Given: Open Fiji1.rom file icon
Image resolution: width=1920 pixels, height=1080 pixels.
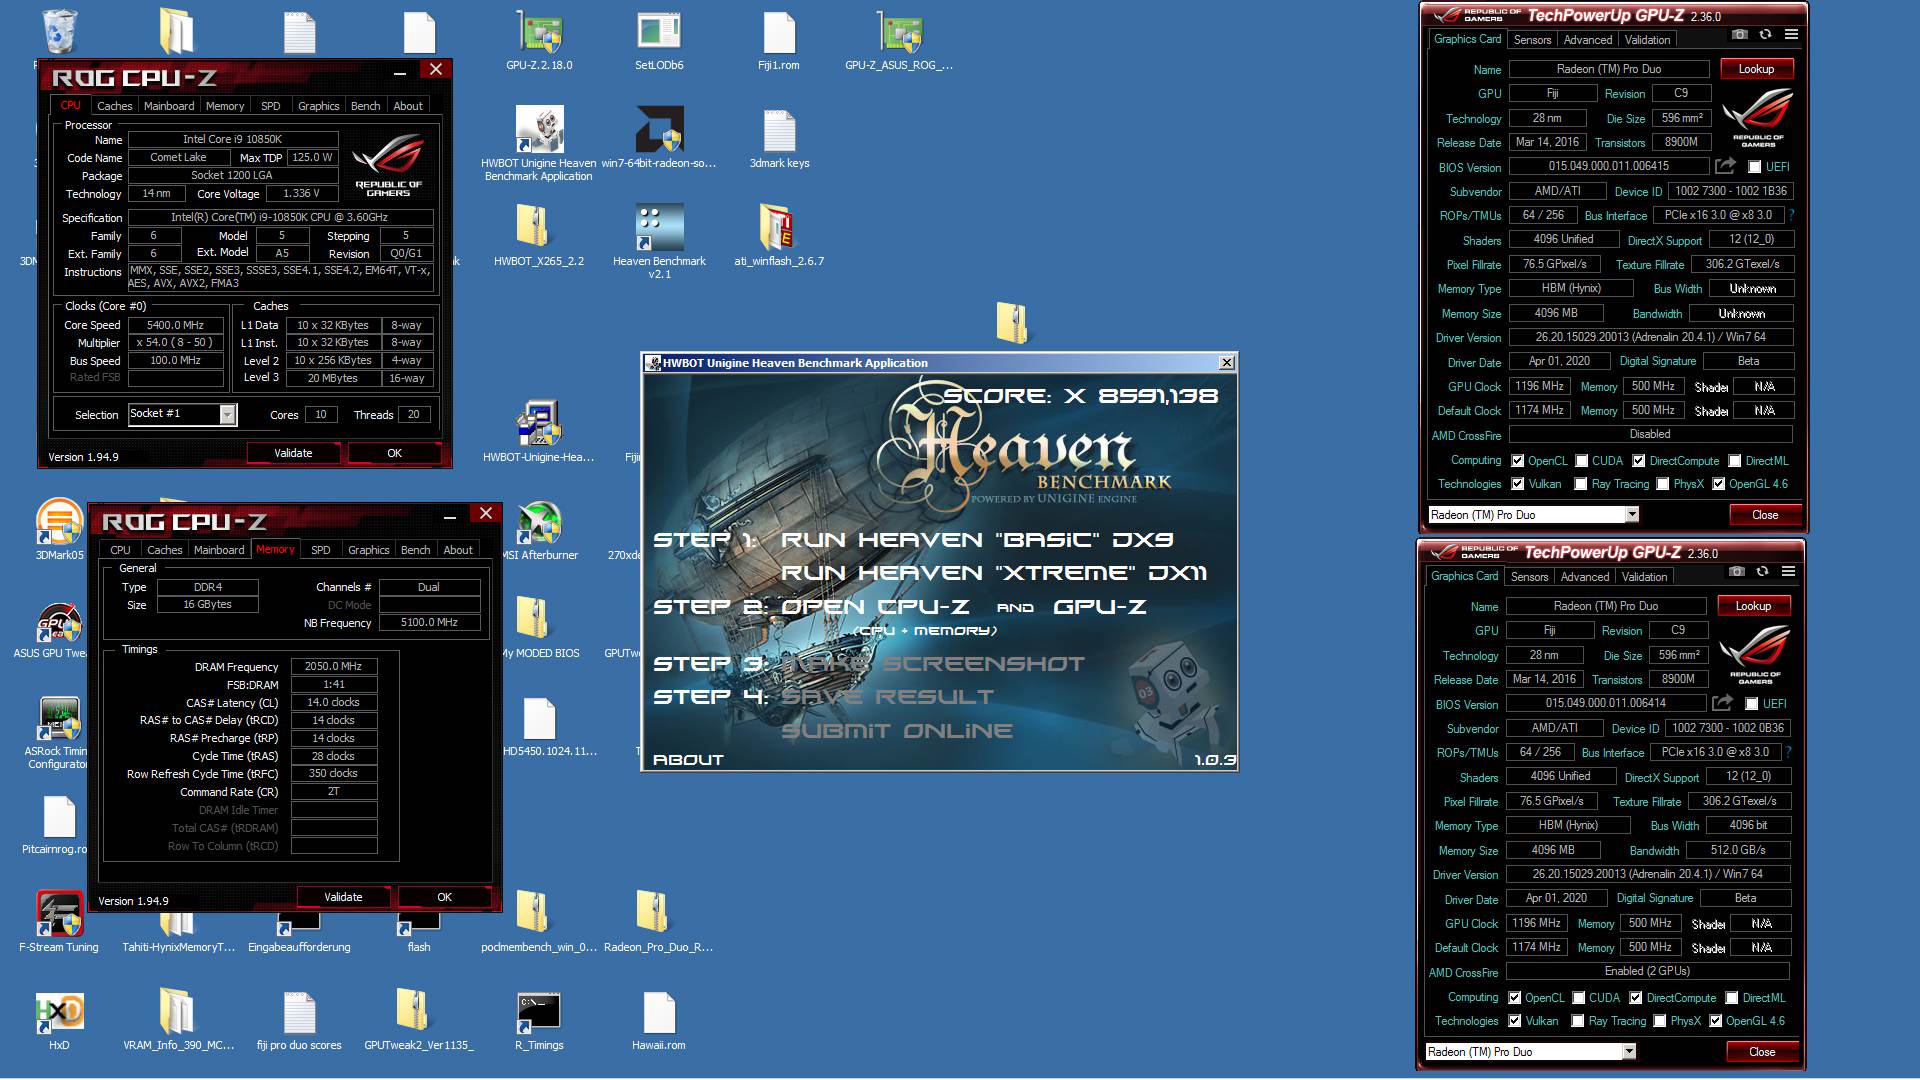Looking at the screenshot, I should (x=779, y=32).
